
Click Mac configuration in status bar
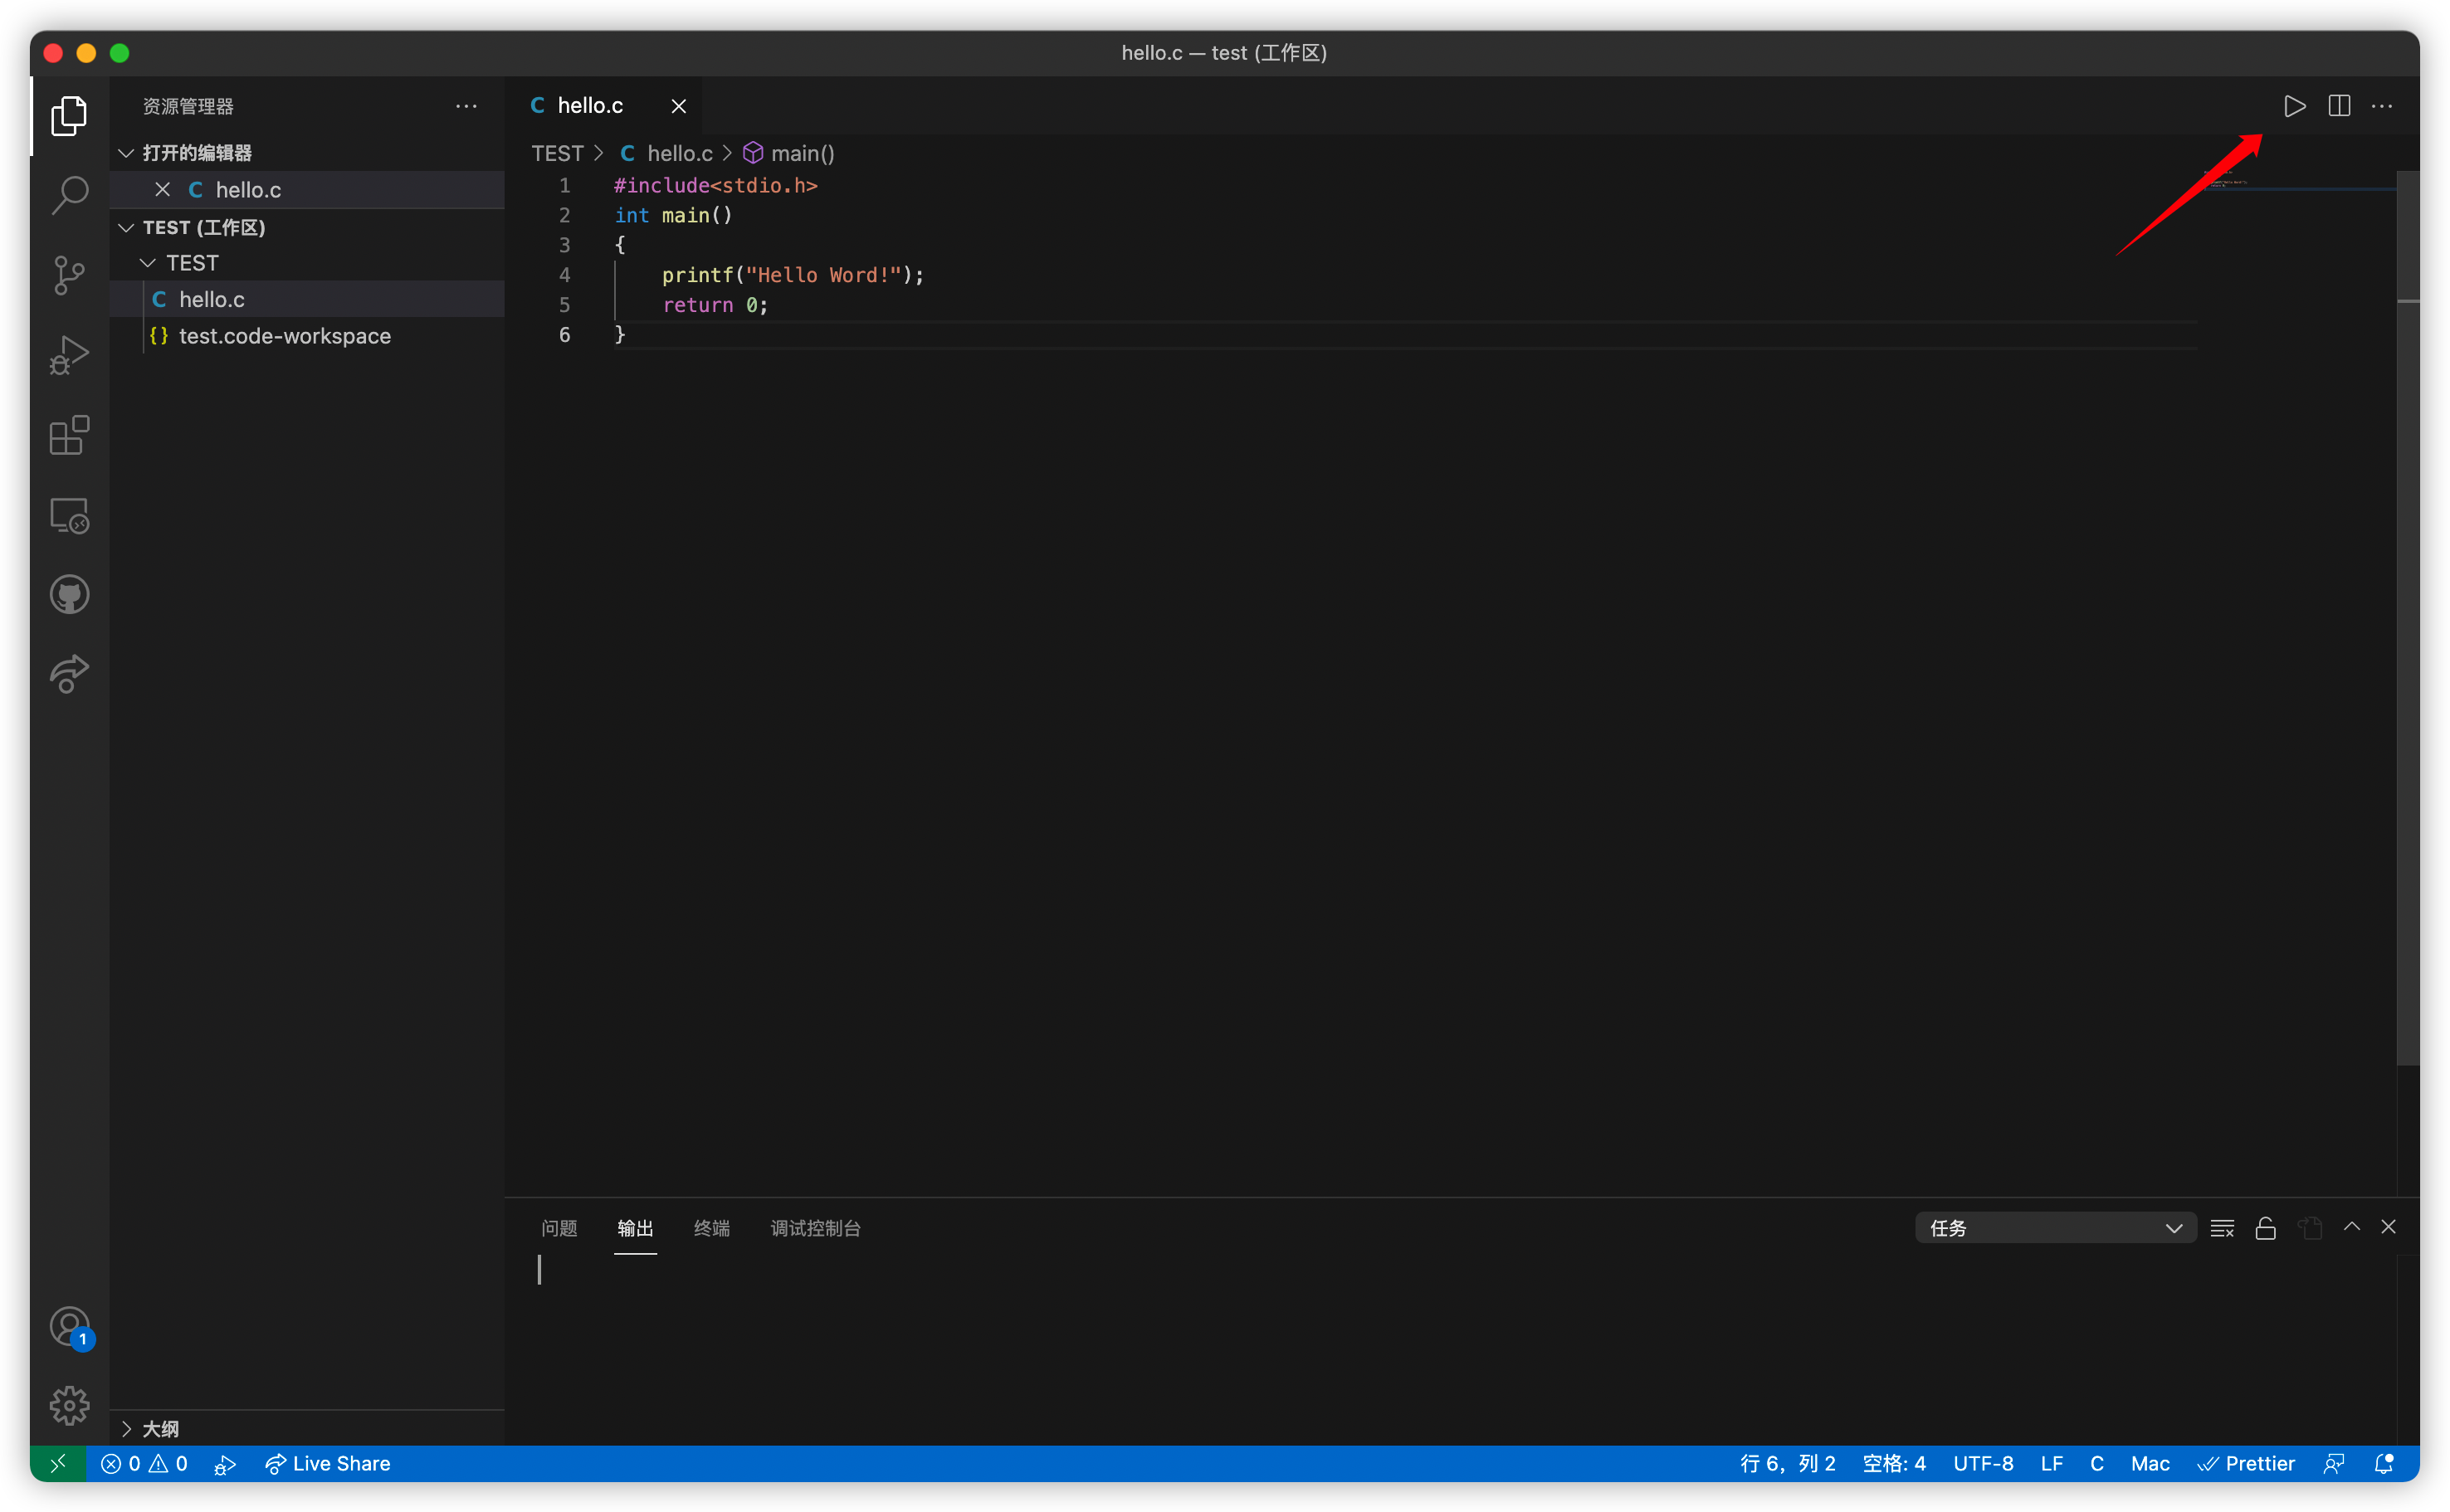tap(2150, 1463)
